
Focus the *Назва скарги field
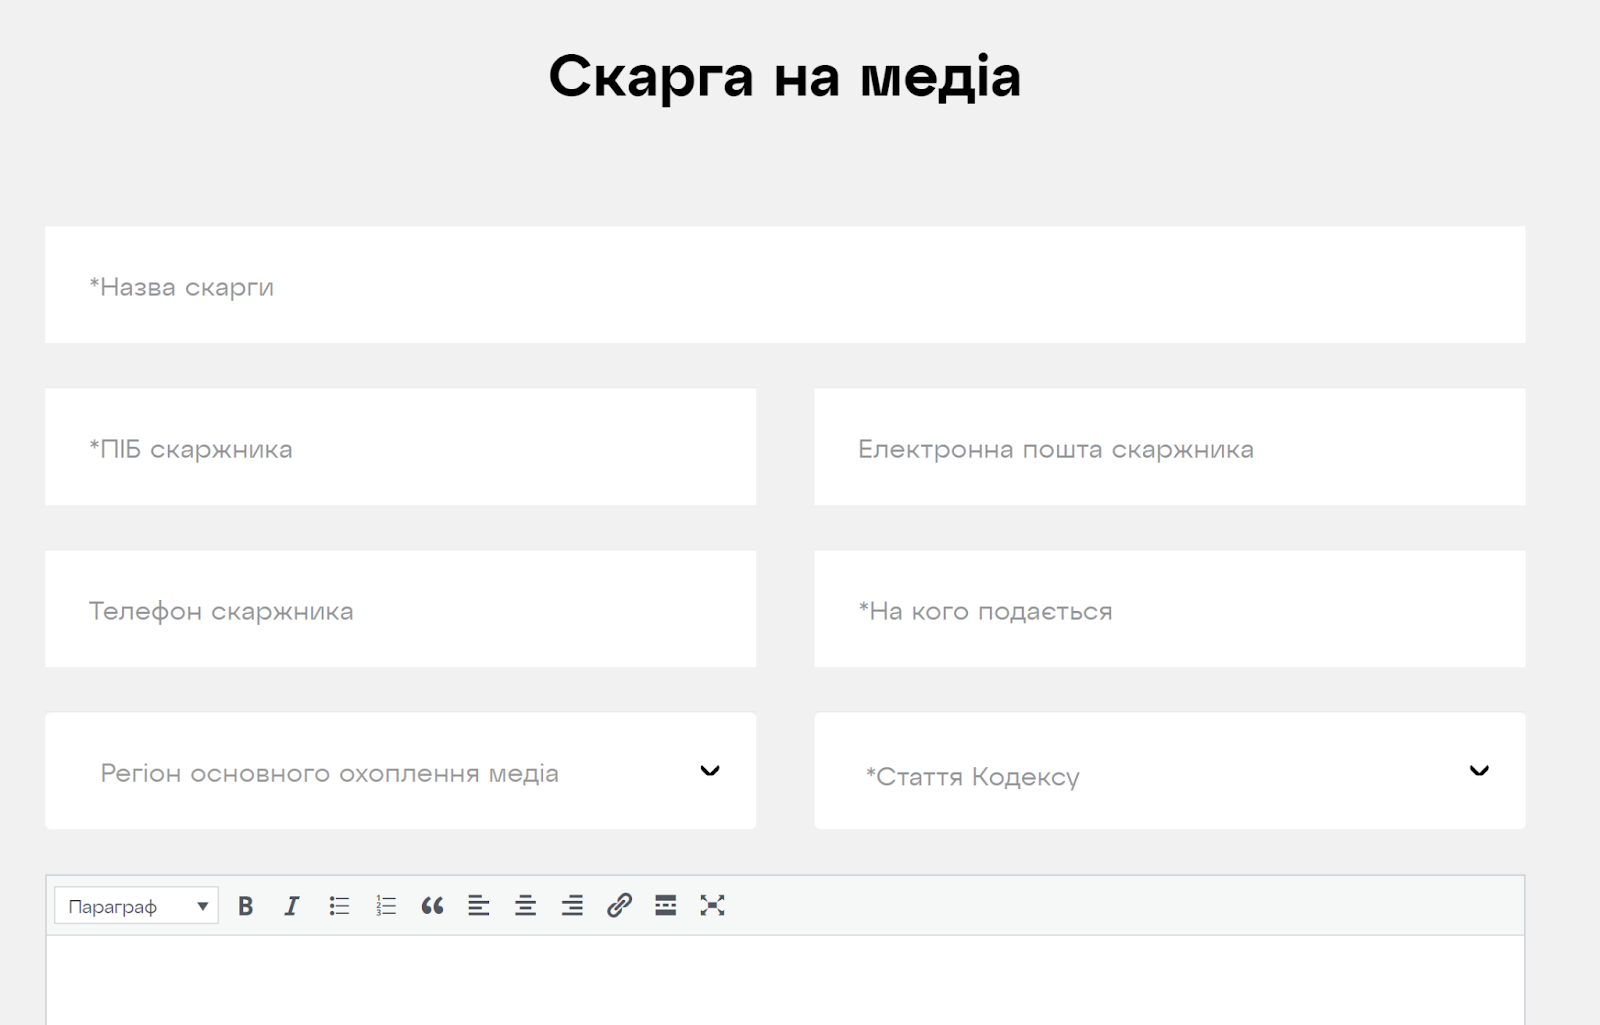(785, 285)
